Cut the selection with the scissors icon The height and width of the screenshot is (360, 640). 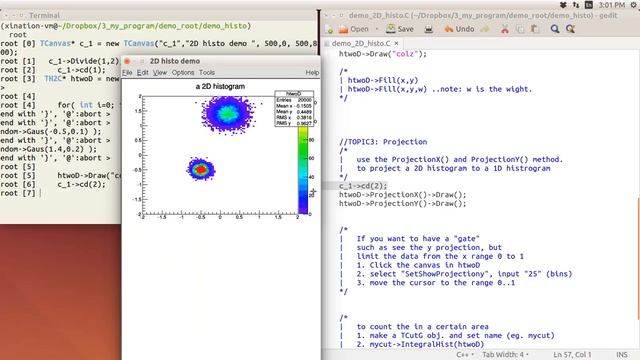505,29
